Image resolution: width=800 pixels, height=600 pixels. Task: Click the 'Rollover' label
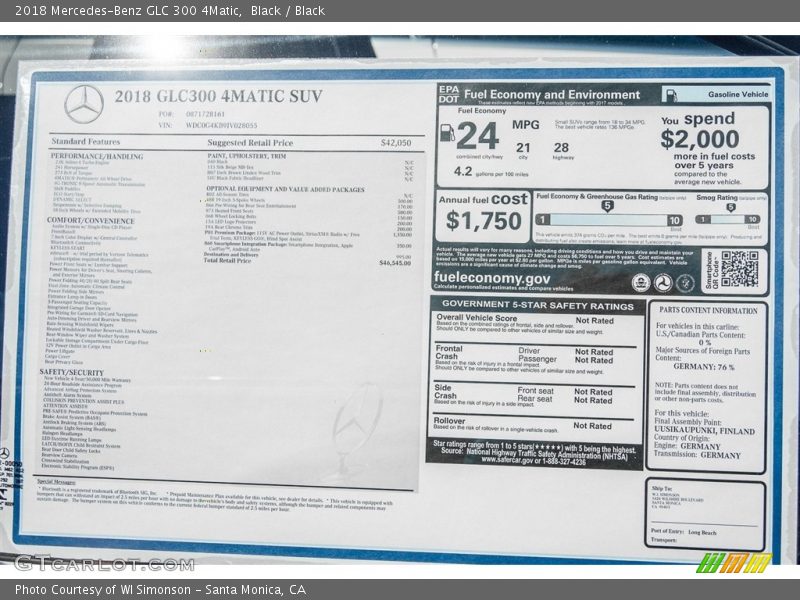click(449, 421)
